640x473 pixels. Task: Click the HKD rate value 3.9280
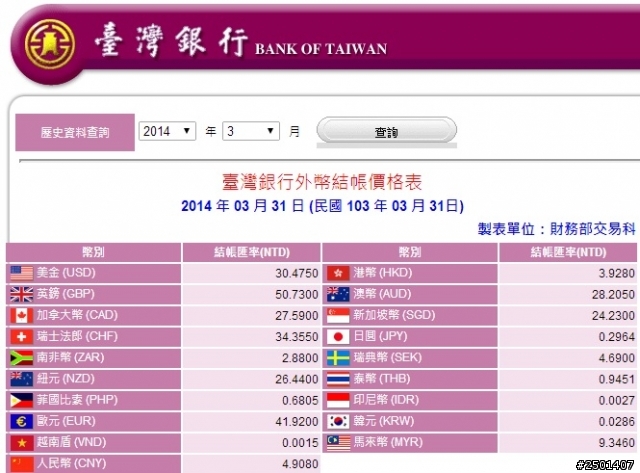617,273
